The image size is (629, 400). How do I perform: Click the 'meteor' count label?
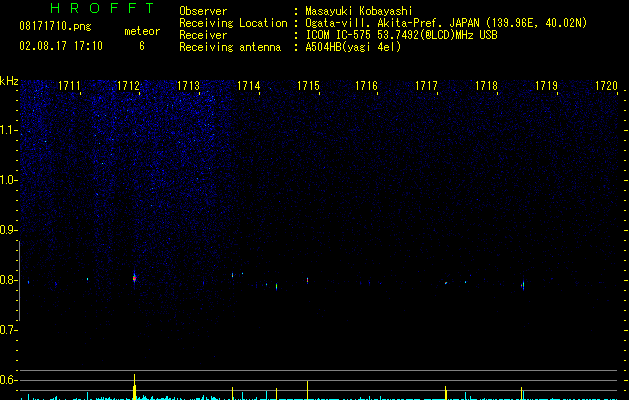(x=142, y=31)
